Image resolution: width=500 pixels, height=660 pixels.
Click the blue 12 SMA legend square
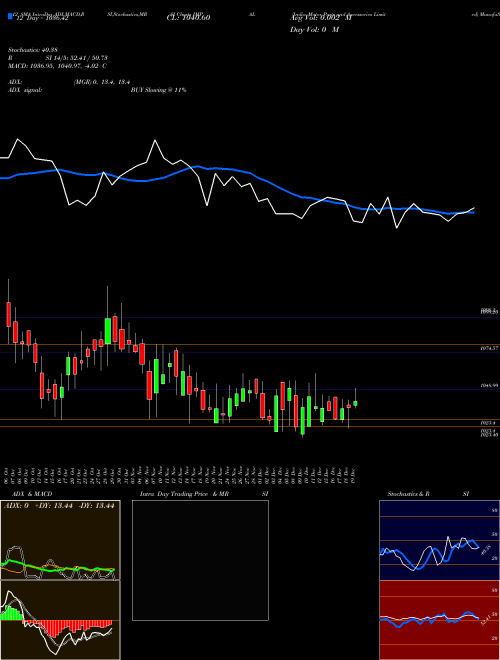pos(11,17)
